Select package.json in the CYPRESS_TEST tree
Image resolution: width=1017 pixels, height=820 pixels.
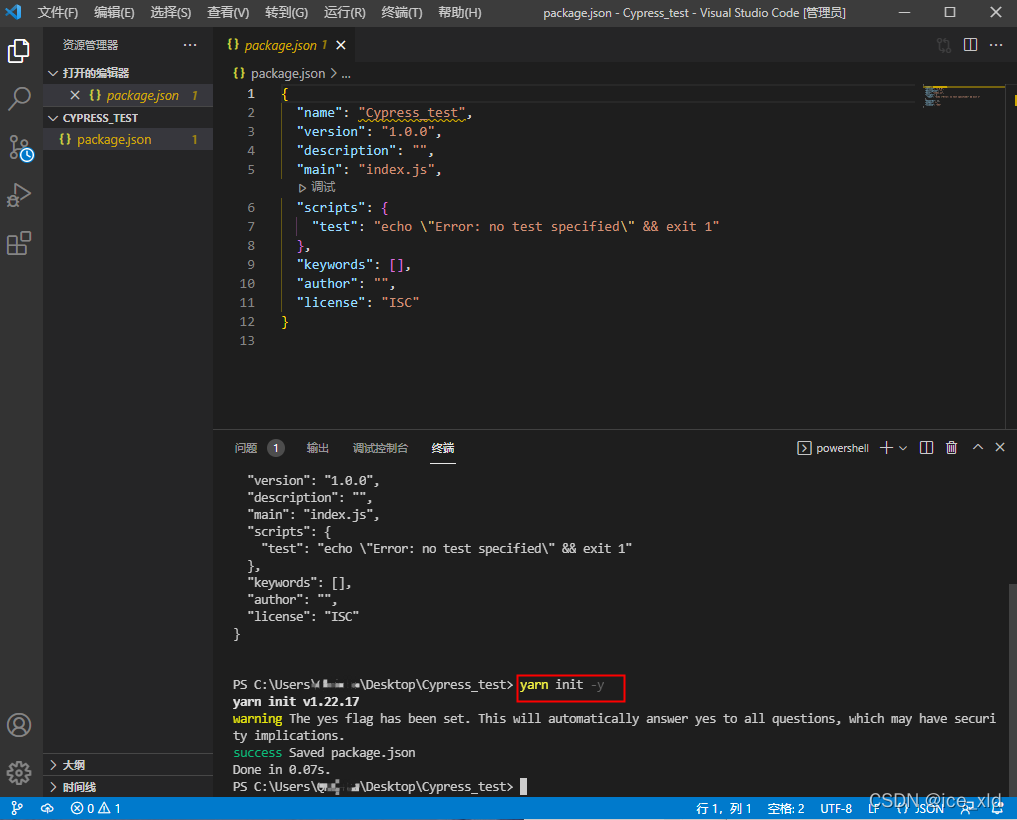tap(114, 140)
